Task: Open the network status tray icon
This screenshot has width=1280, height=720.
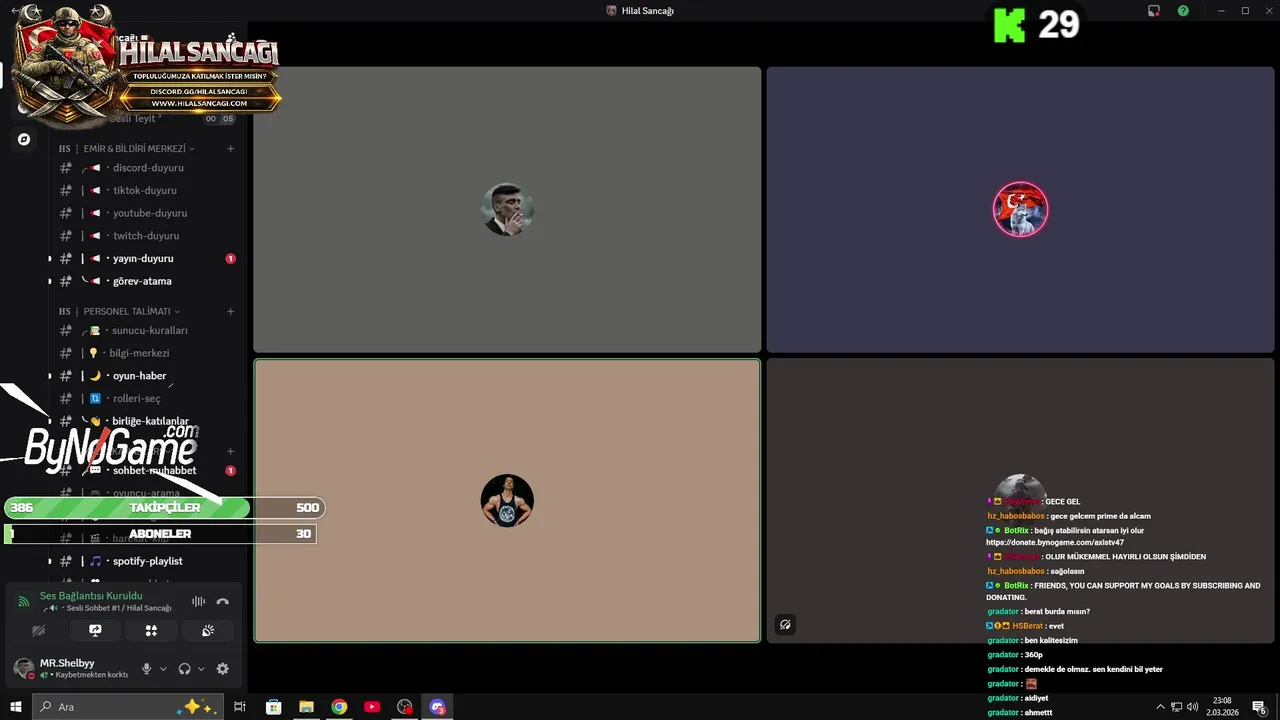Action: click(x=1176, y=707)
